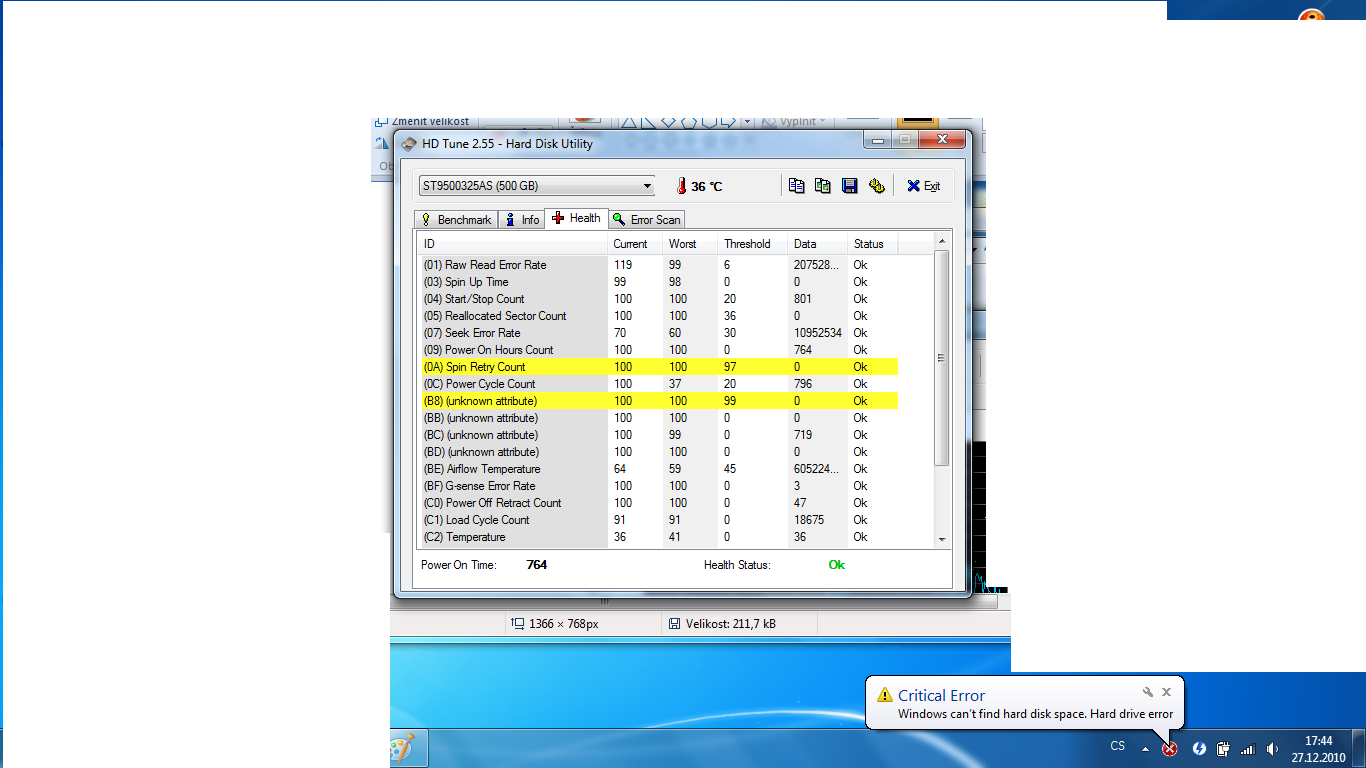Click the down arrow of the attribute list scrollbar
The image size is (1366, 768).
point(941,540)
